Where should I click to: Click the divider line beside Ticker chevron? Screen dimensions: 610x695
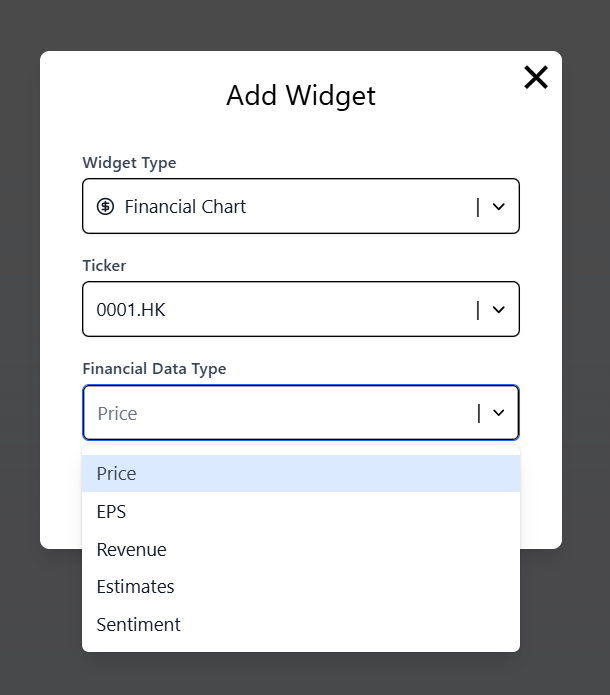[478, 310]
